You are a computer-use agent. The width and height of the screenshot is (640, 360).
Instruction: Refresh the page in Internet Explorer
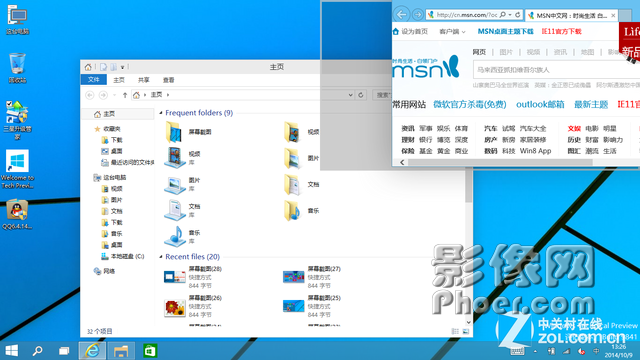(x=518, y=15)
